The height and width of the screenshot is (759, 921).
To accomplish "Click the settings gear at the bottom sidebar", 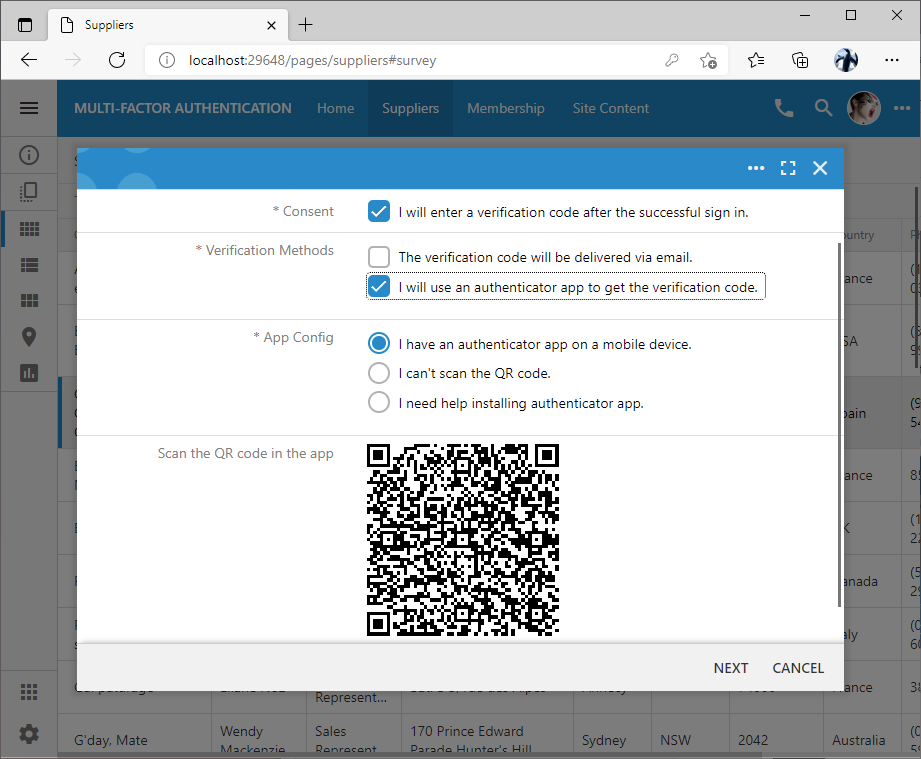I will point(28,734).
